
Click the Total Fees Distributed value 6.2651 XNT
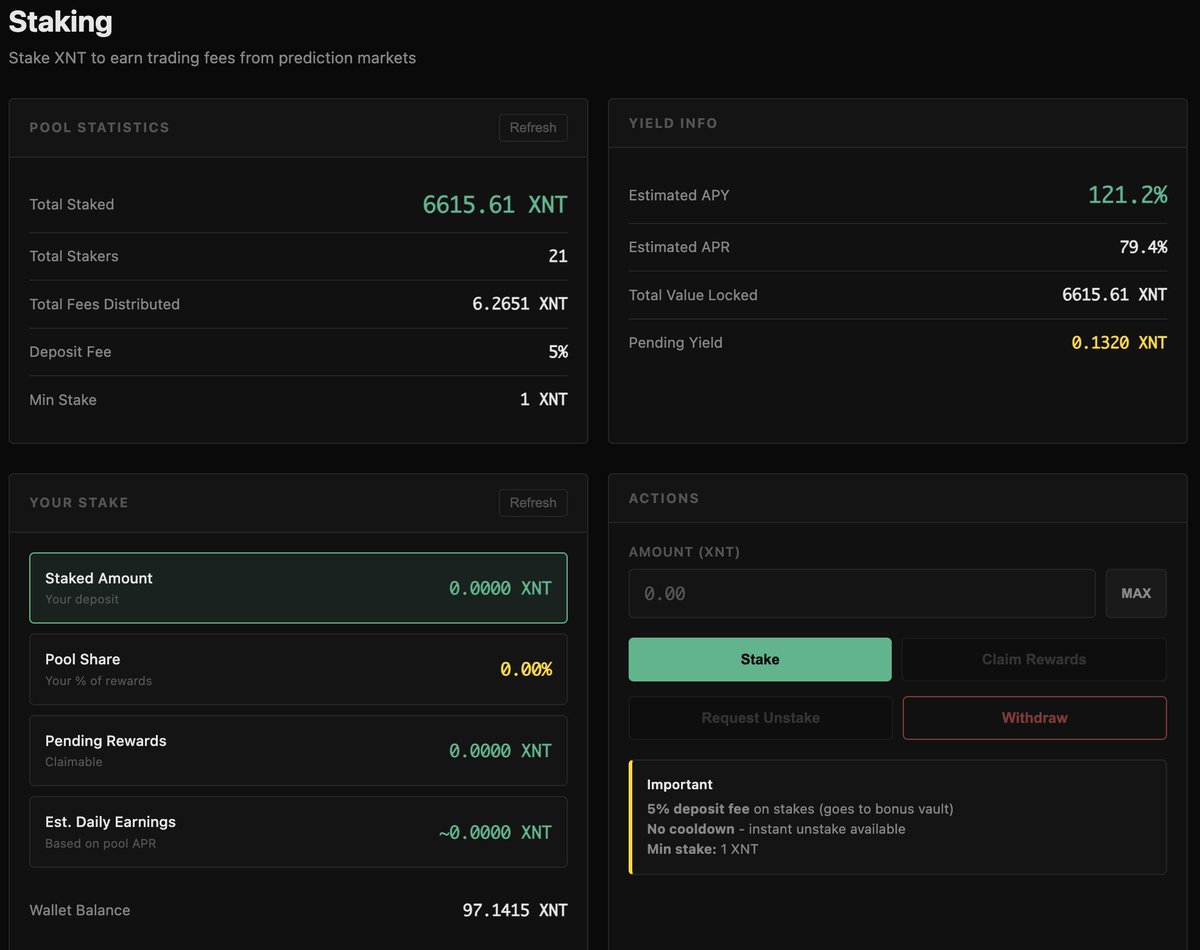520,304
